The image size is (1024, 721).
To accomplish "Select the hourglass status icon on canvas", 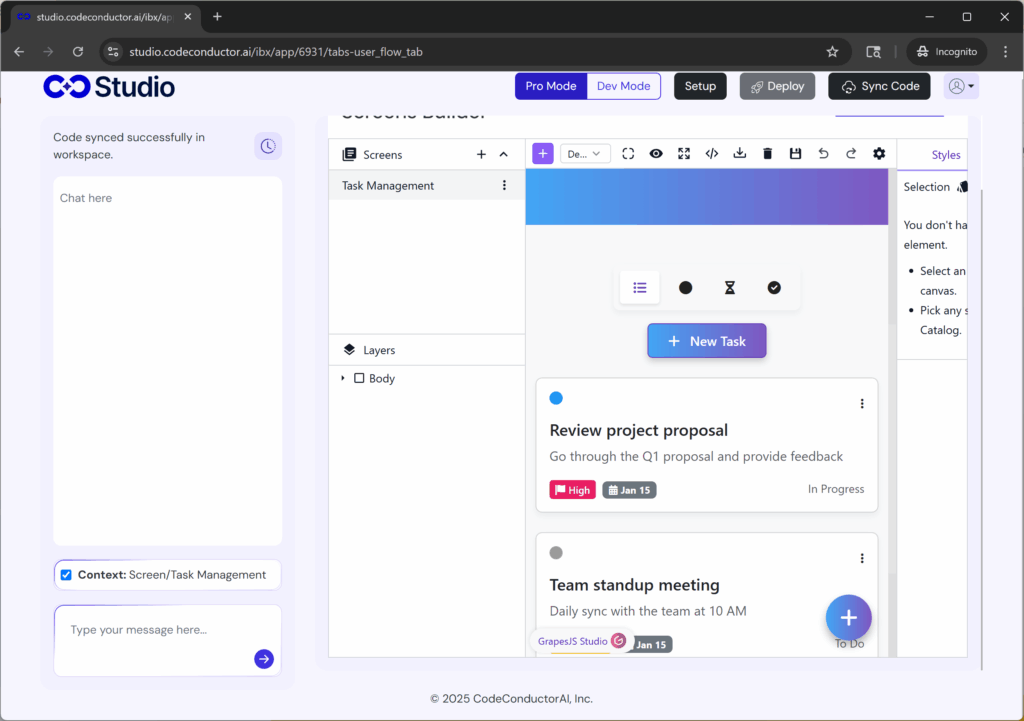I will [x=729, y=287].
